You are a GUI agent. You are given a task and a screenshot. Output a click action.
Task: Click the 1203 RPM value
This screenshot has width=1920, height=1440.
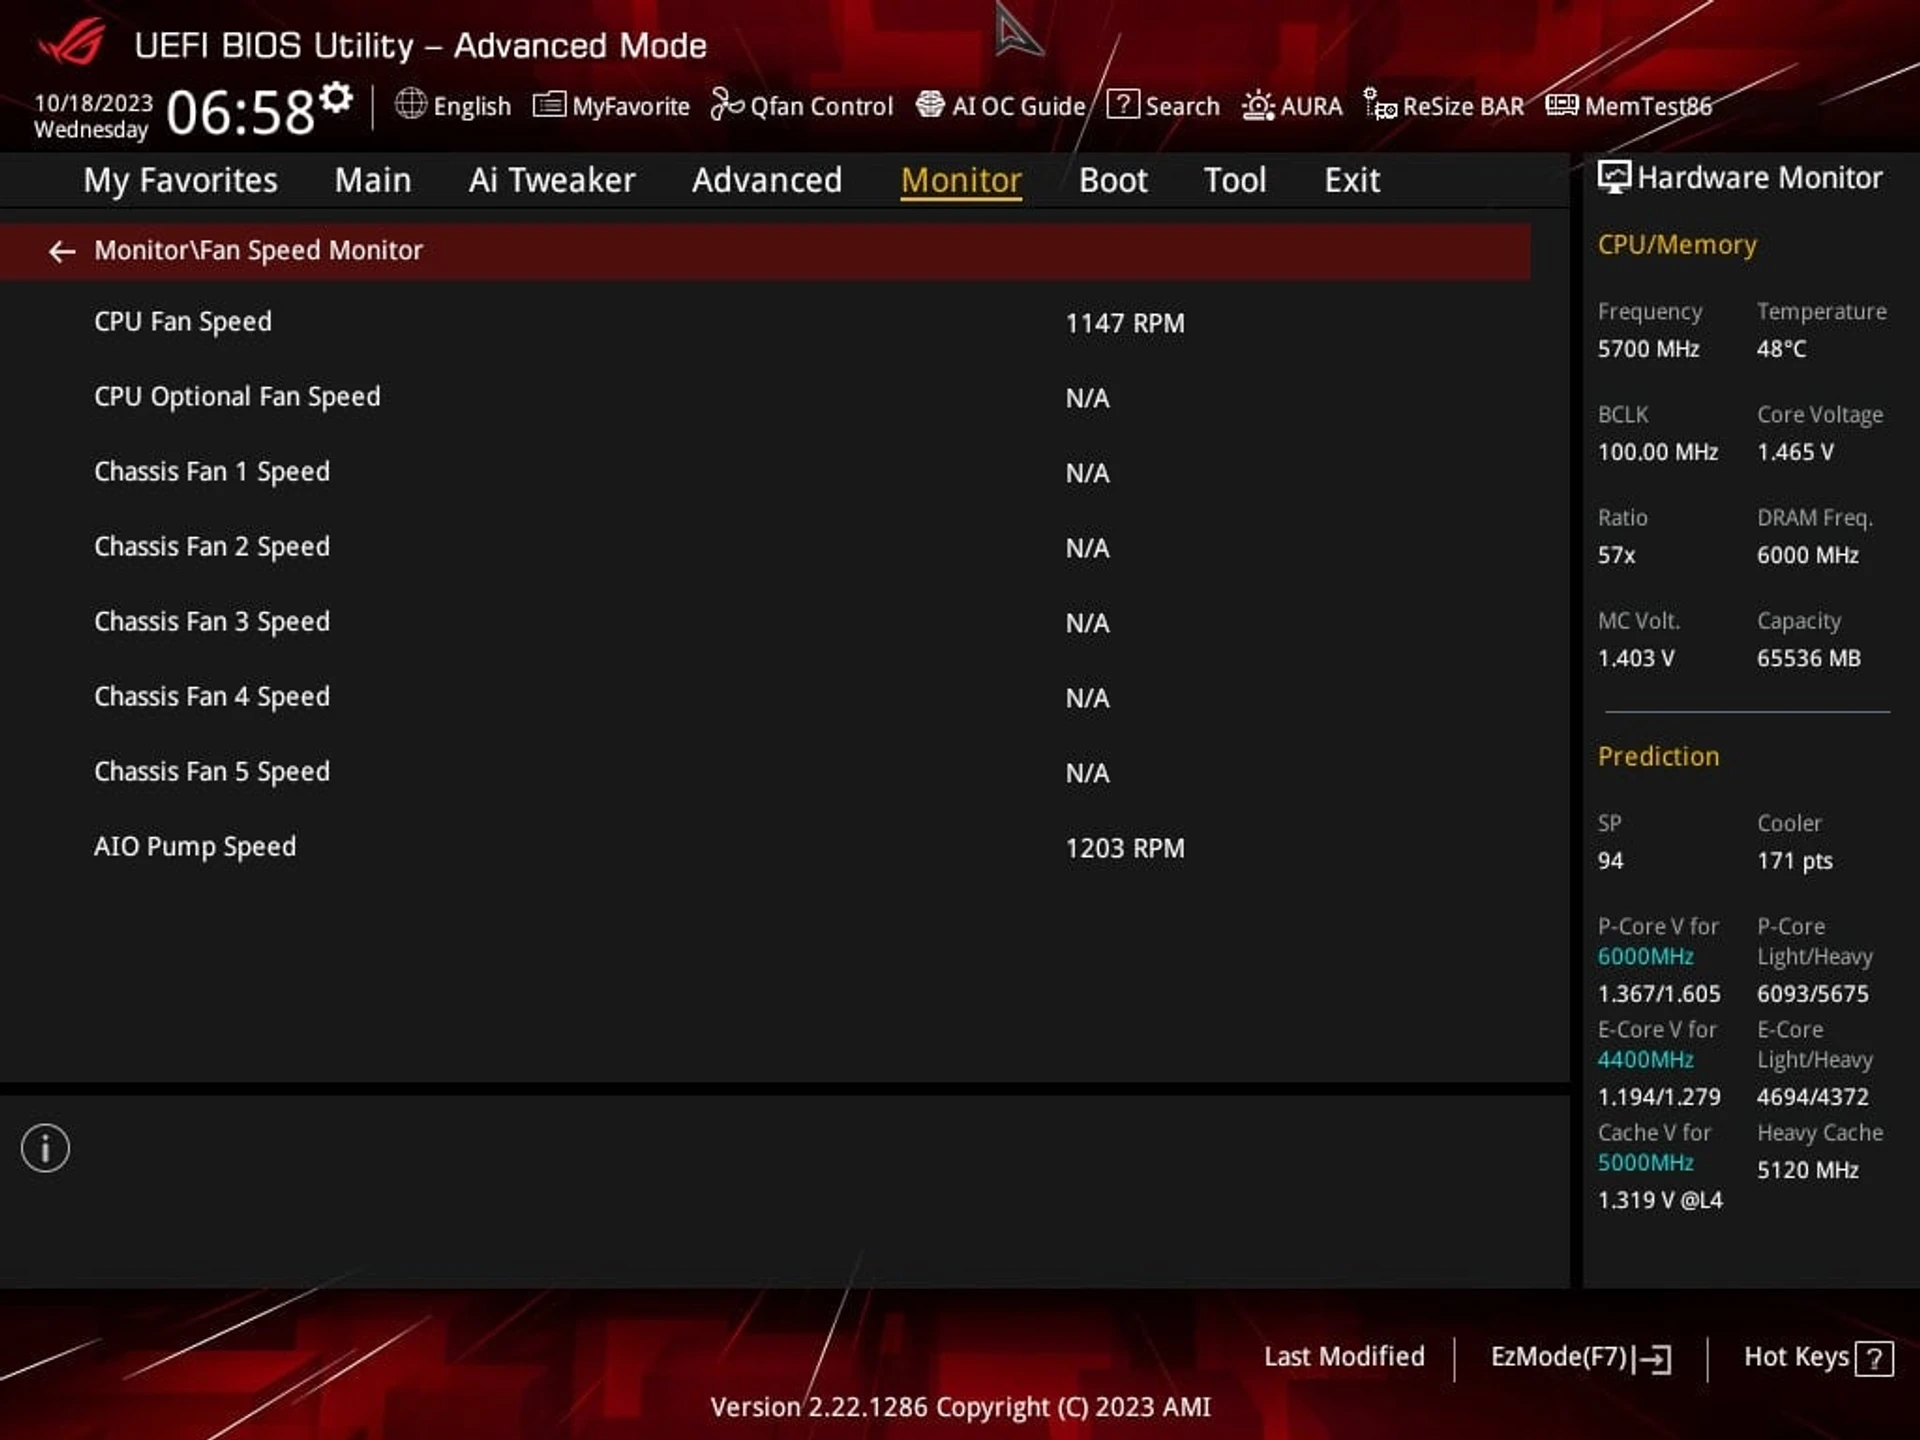coord(1125,848)
